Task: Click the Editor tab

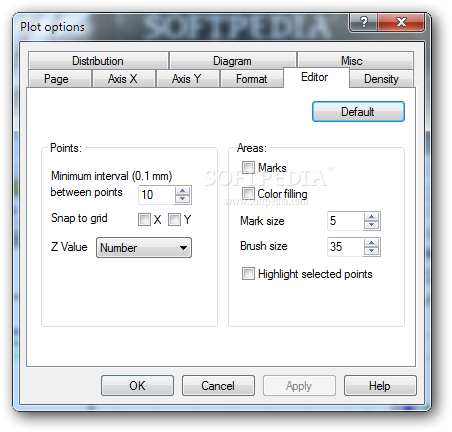Action: click(316, 77)
